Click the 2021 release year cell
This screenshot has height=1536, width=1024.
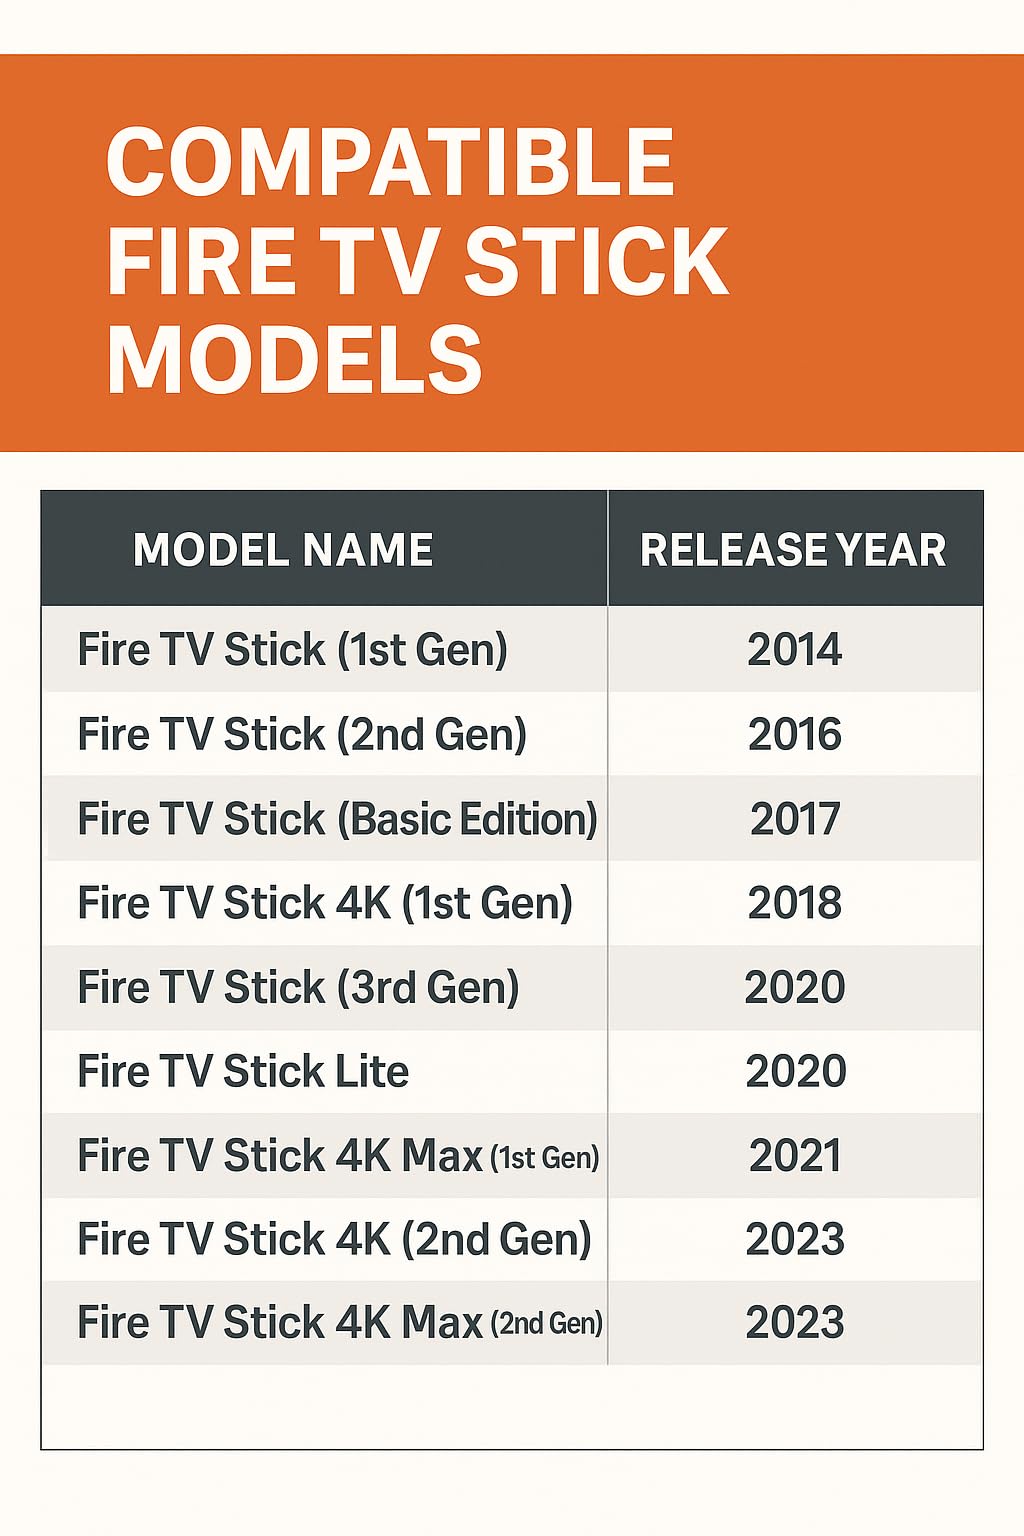pos(795,1156)
